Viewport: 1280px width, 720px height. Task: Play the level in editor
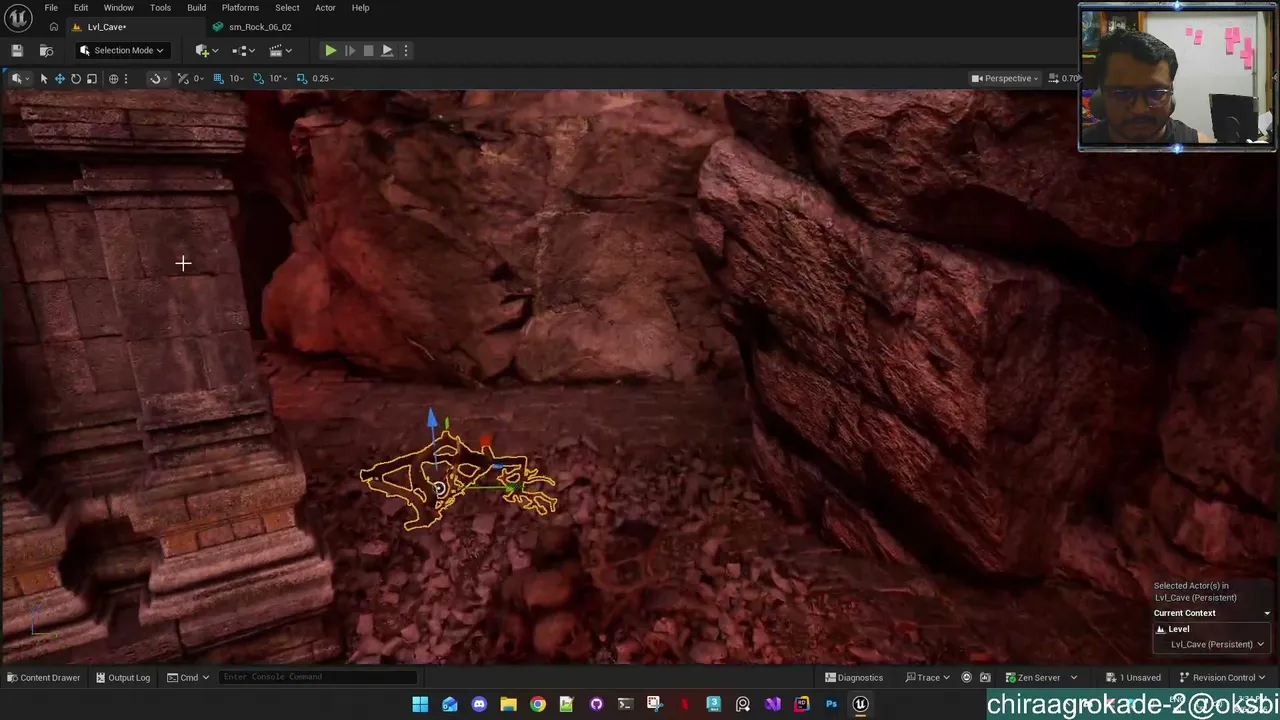330,50
